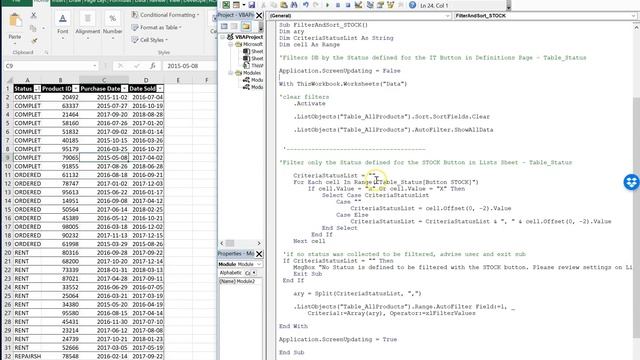Open the Status column filter dropdown
This screenshot has height=360, width=640.
37,89
